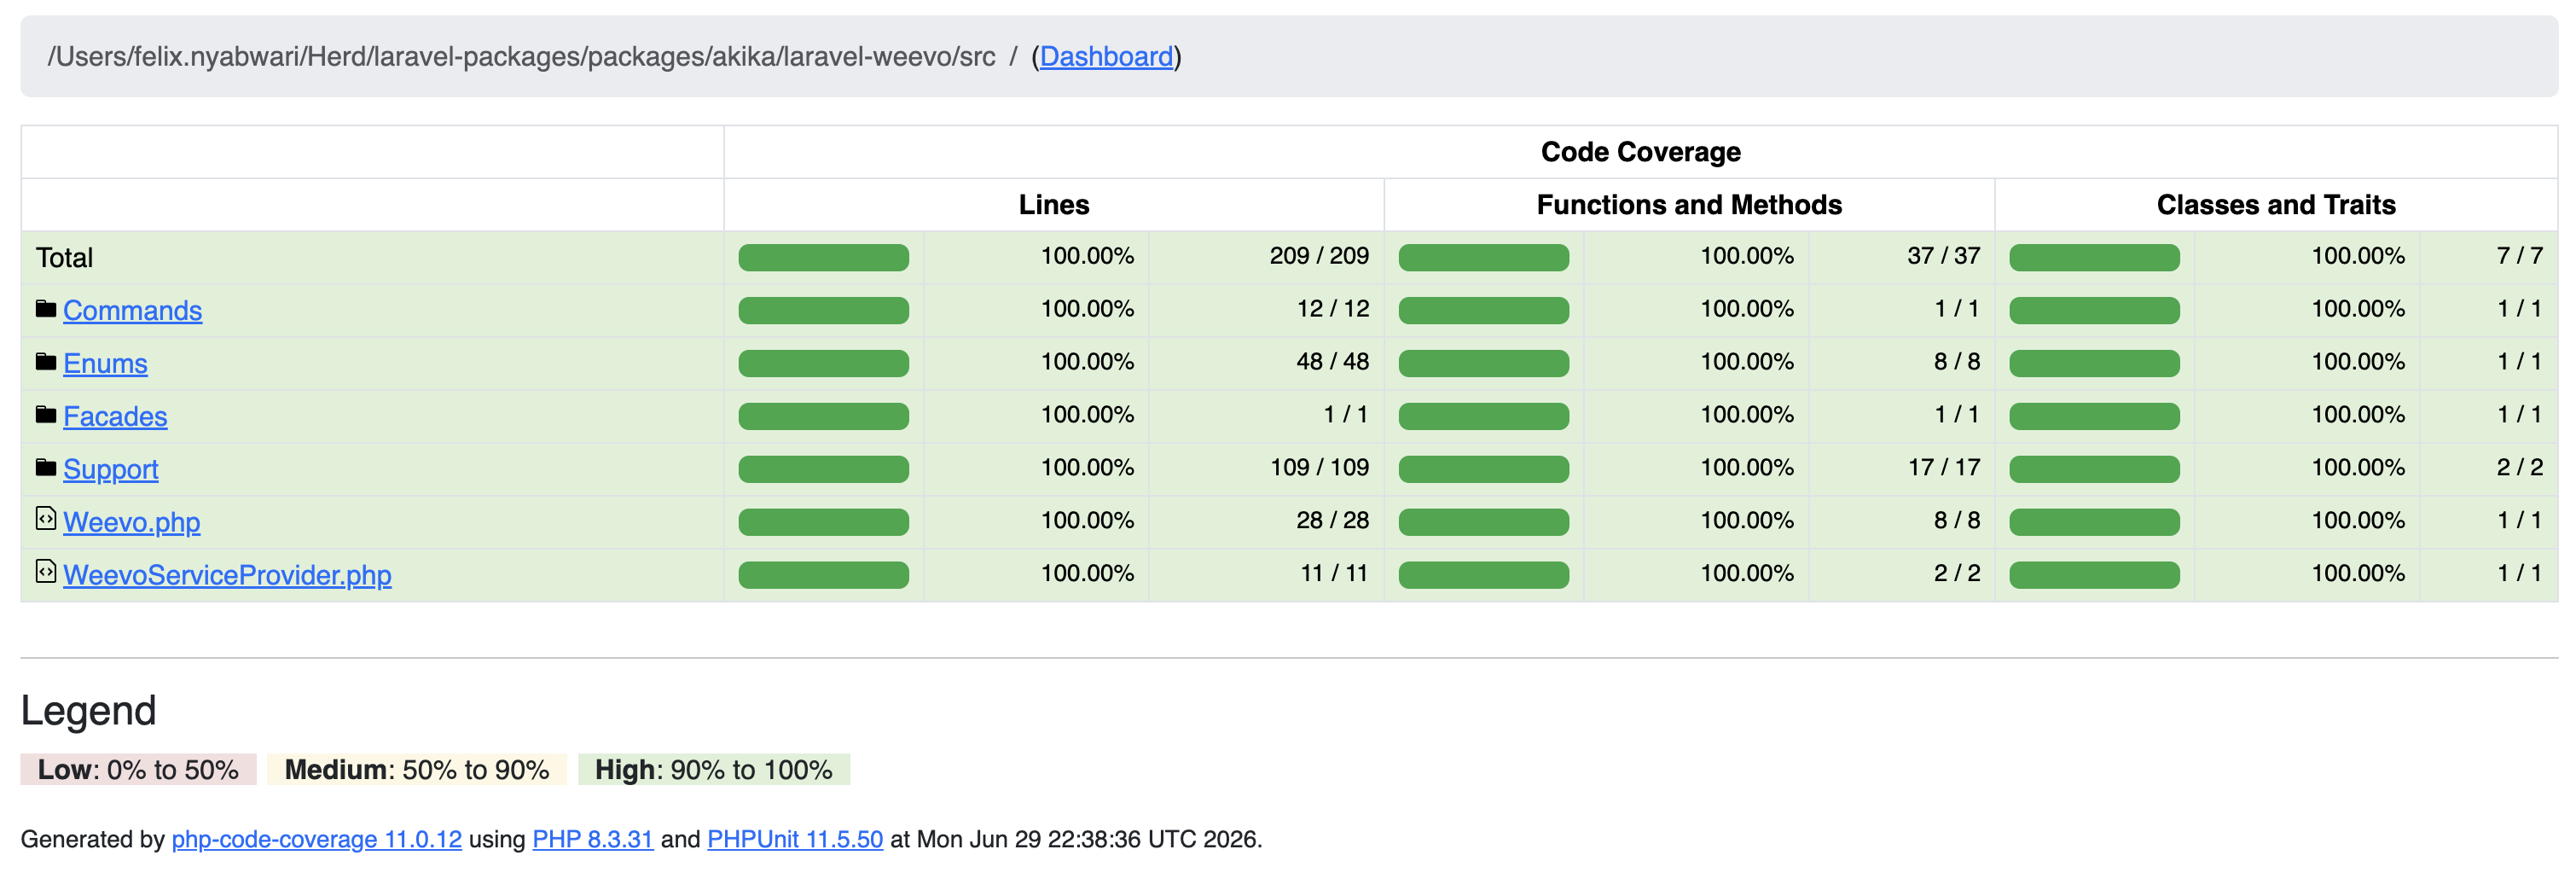Open WeevoServiceProvider.php coverage report
The image size is (2576, 896).
coord(227,576)
